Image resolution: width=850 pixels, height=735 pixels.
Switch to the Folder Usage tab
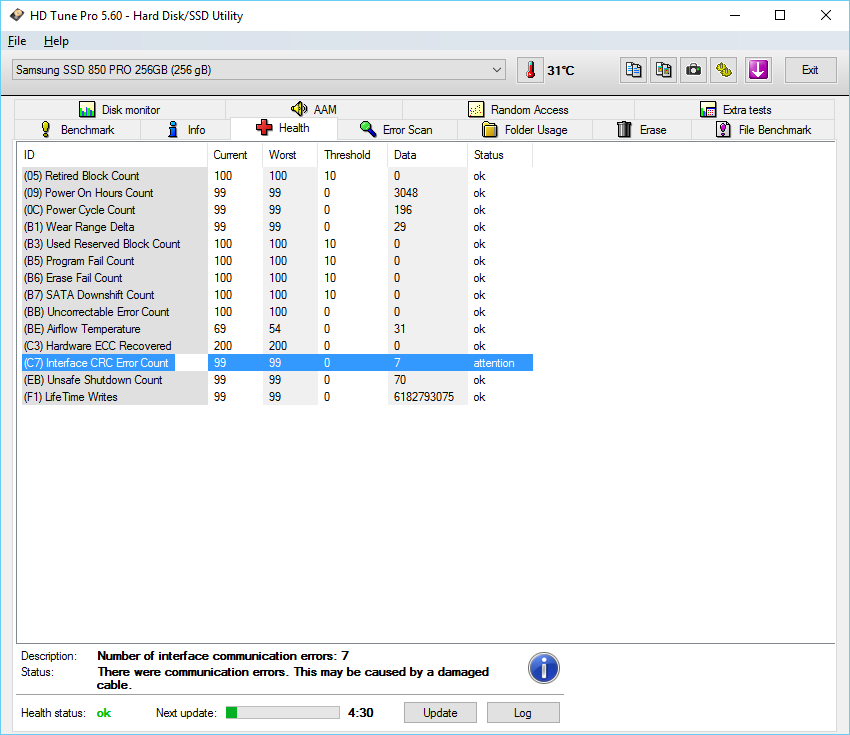525,130
